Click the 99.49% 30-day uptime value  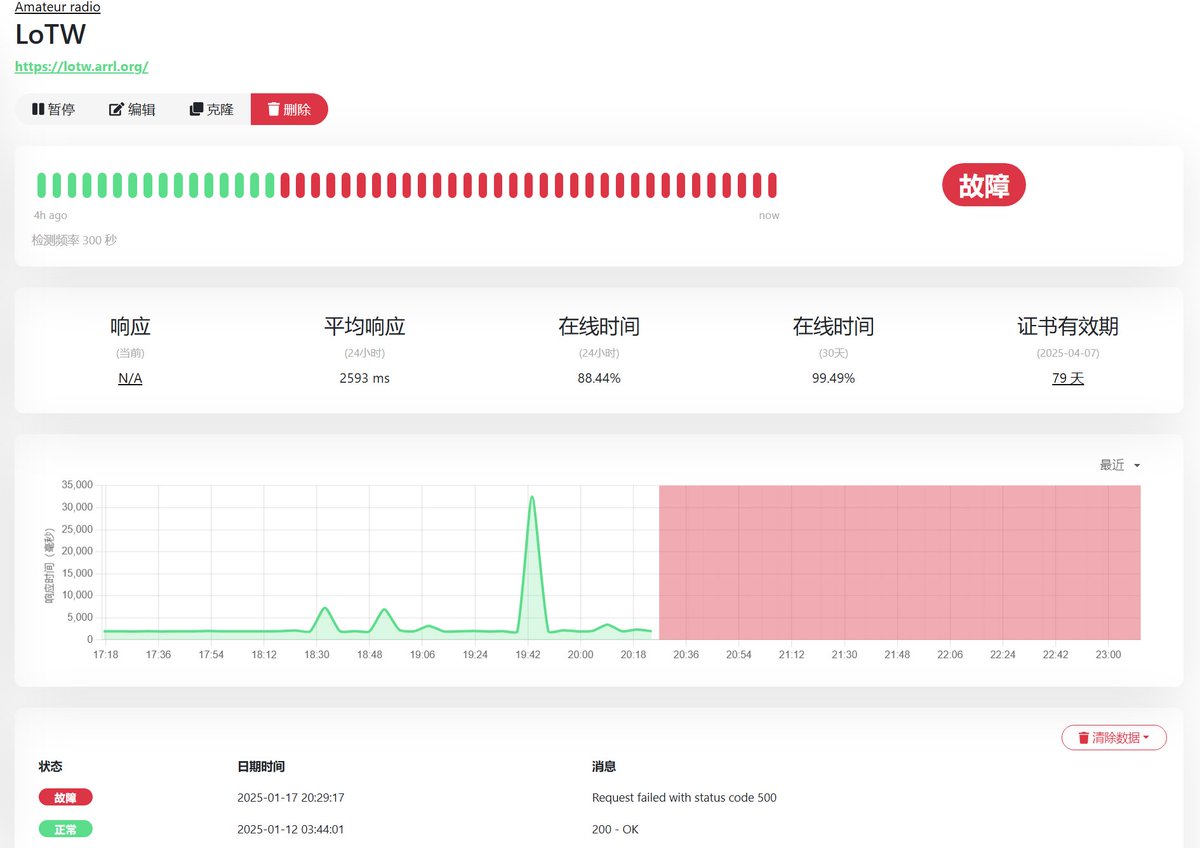833,378
